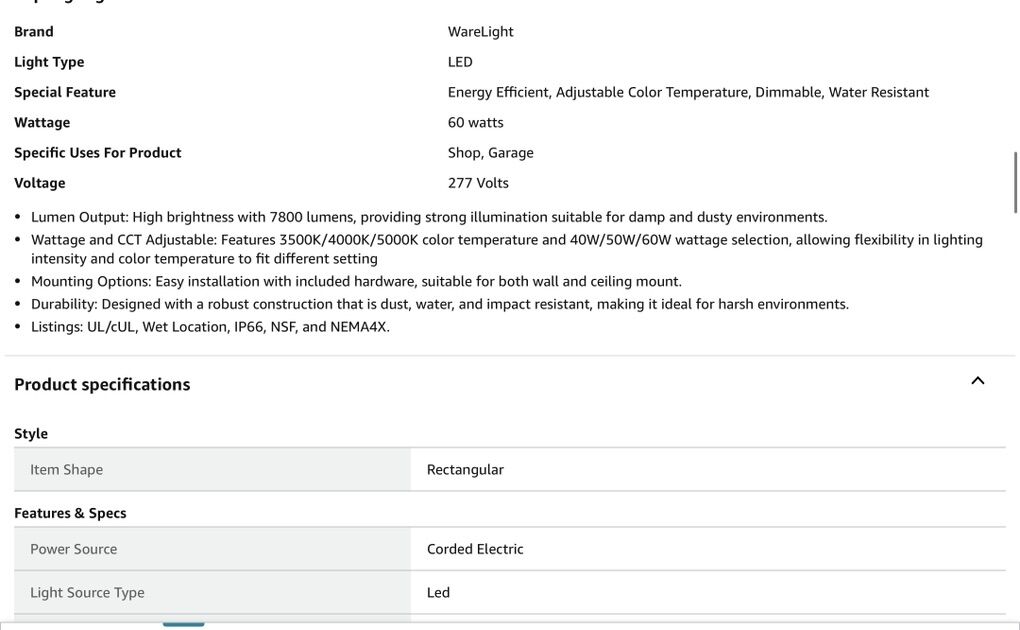Click the Durability bullet point

439,304
